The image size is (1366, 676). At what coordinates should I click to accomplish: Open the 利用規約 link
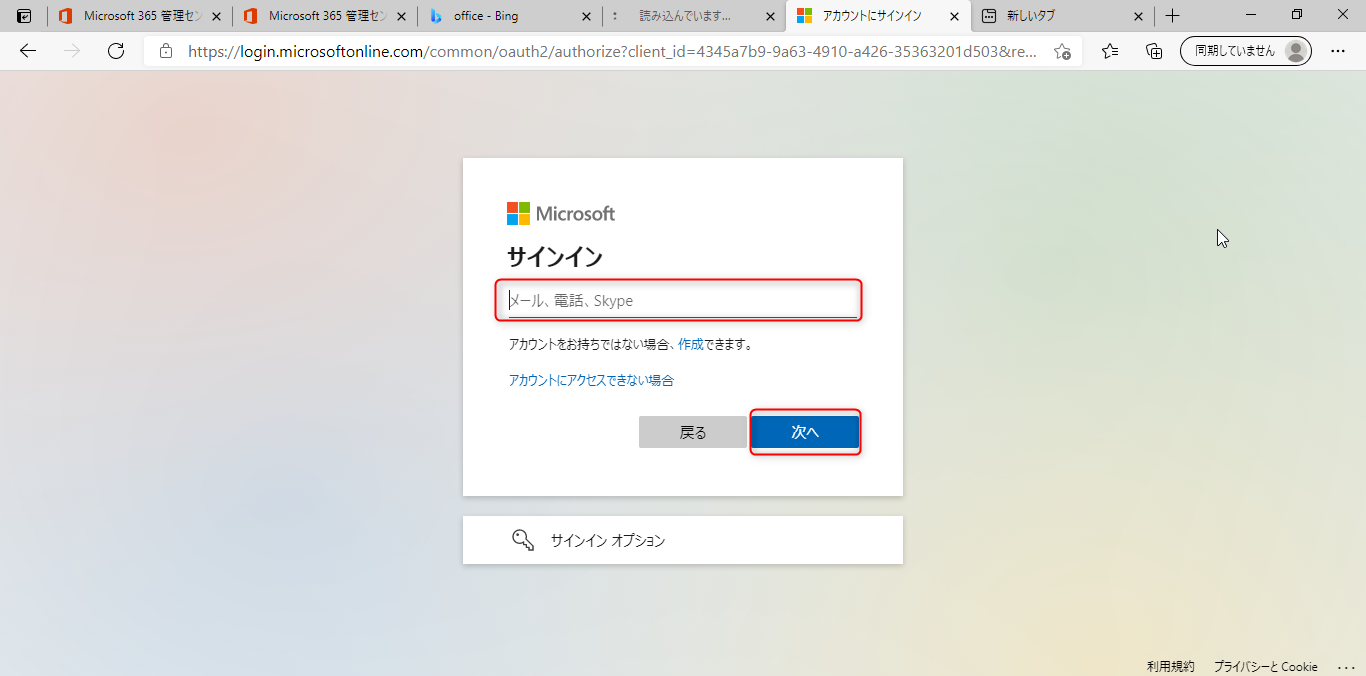(1170, 667)
